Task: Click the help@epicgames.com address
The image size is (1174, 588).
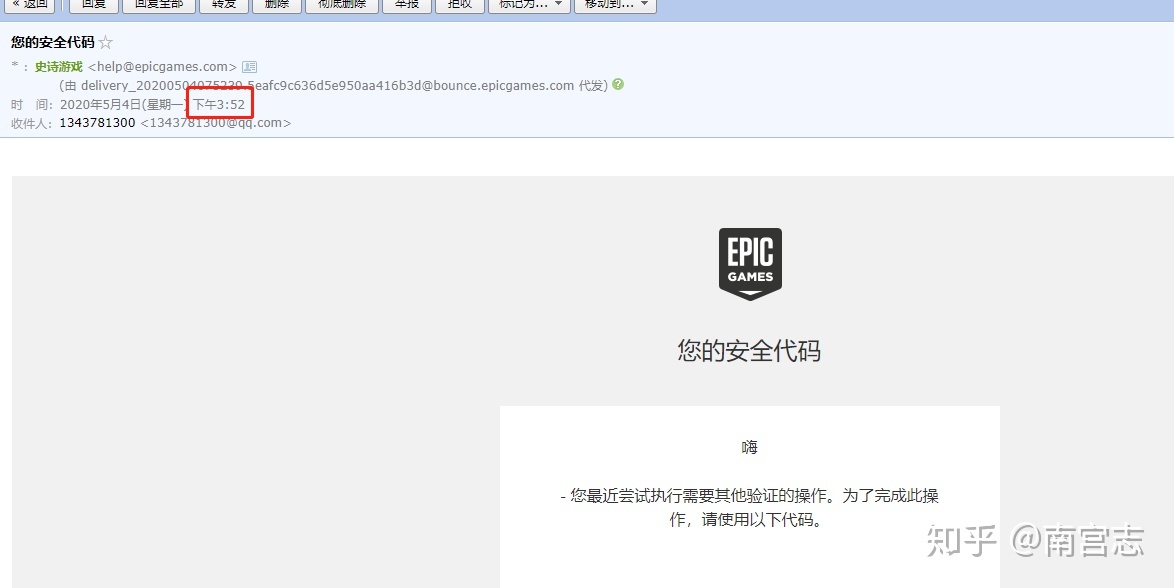Action: pyautogui.click(x=162, y=67)
